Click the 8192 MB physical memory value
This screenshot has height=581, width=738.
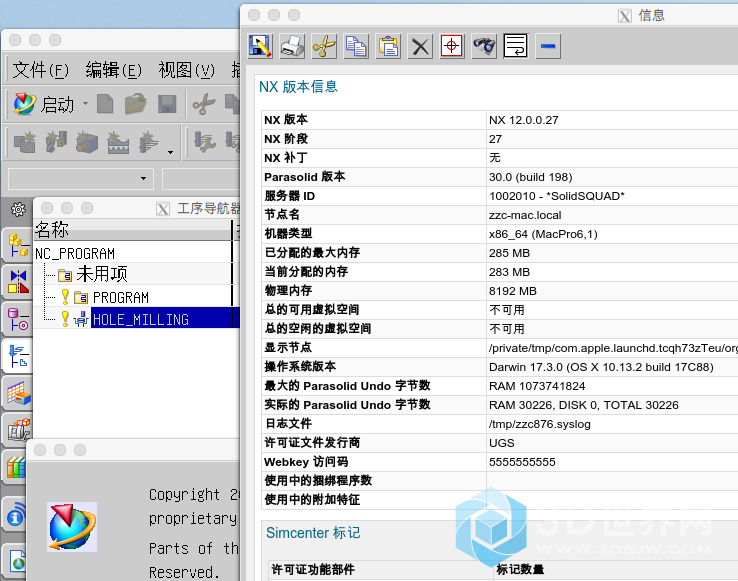[513, 291]
